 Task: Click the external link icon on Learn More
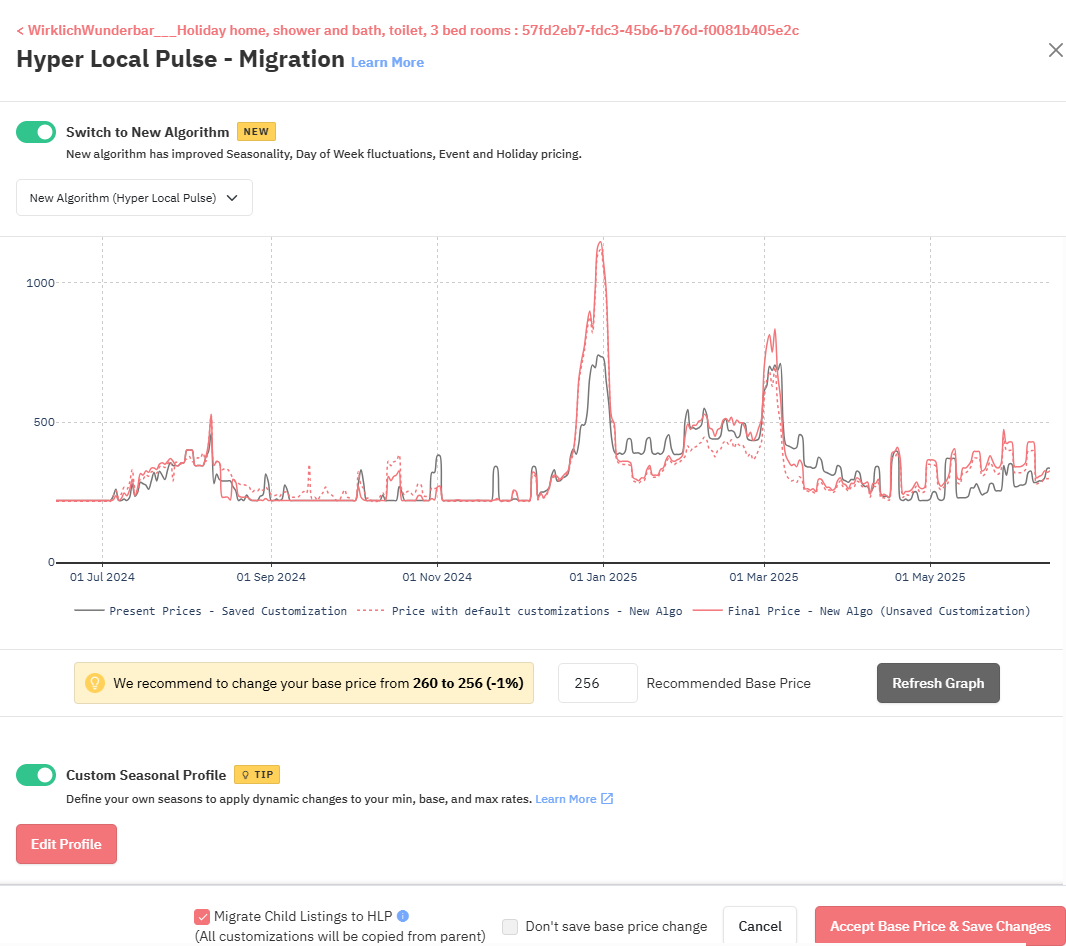click(x=603, y=798)
